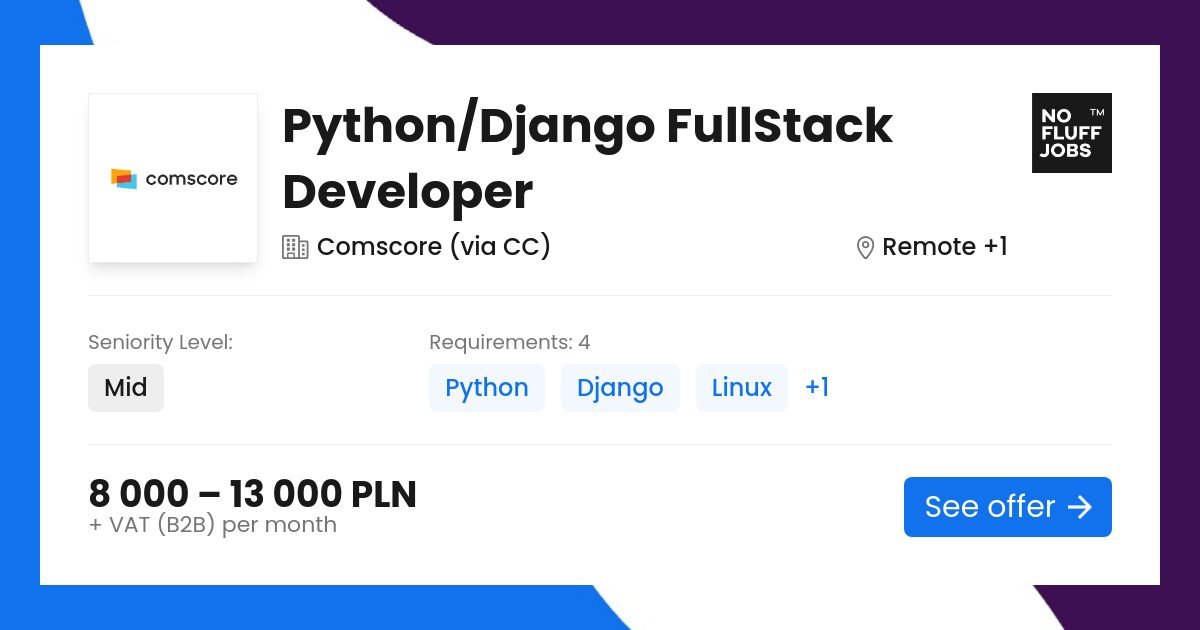Click the Comscore (via CC) company name
This screenshot has width=1200, height=630.
(432, 246)
